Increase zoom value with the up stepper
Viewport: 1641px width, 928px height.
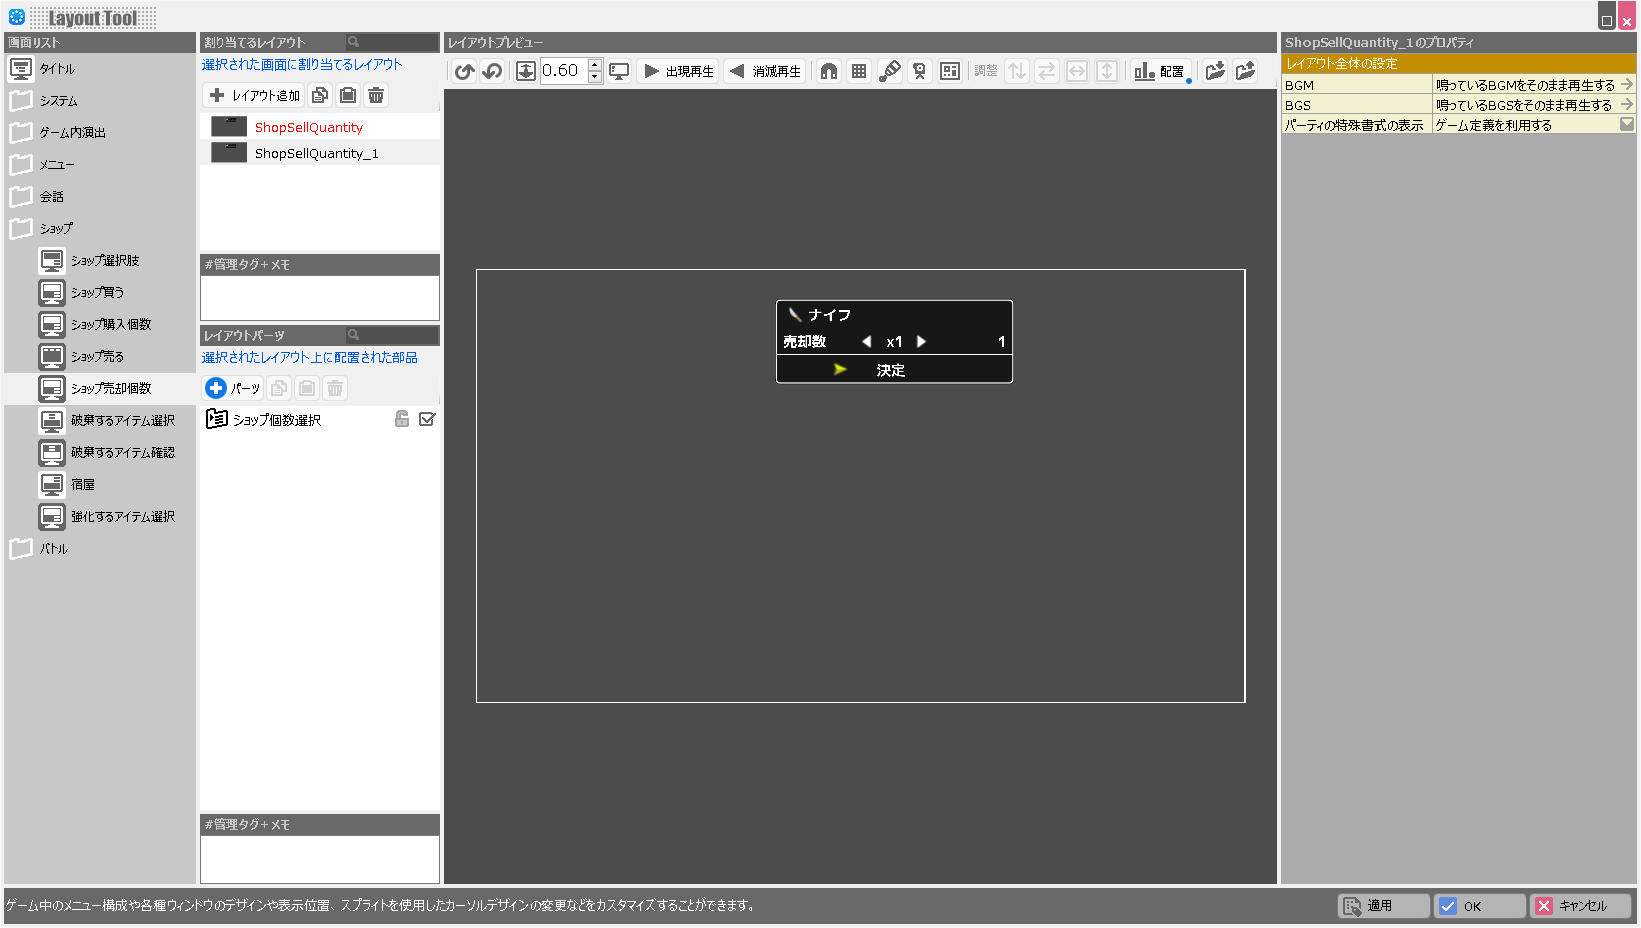click(595, 65)
